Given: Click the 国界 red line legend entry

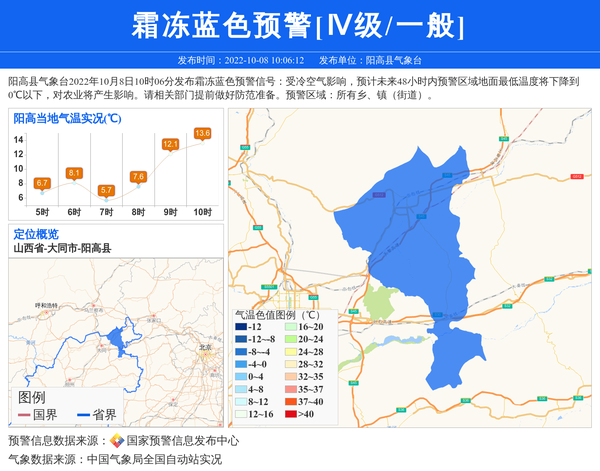Looking at the screenshot, I should coord(38,414).
